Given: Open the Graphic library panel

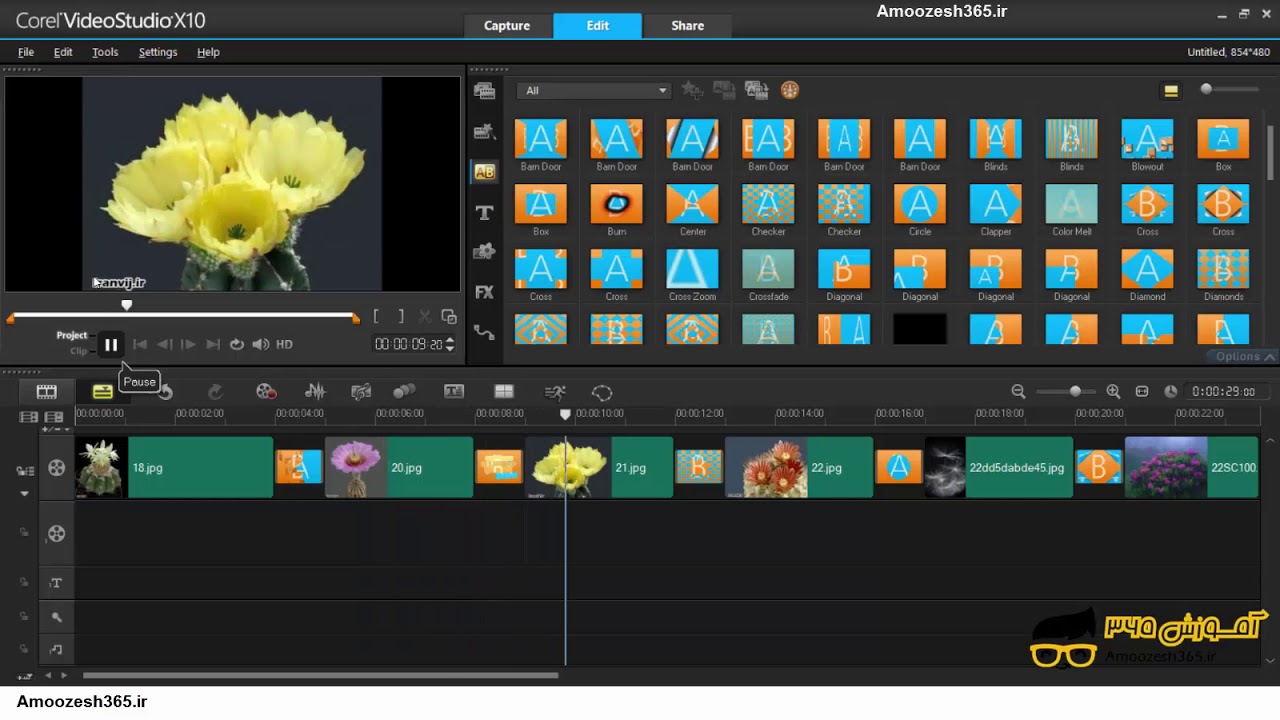Looking at the screenshot, I should click(x=485, y=251).
